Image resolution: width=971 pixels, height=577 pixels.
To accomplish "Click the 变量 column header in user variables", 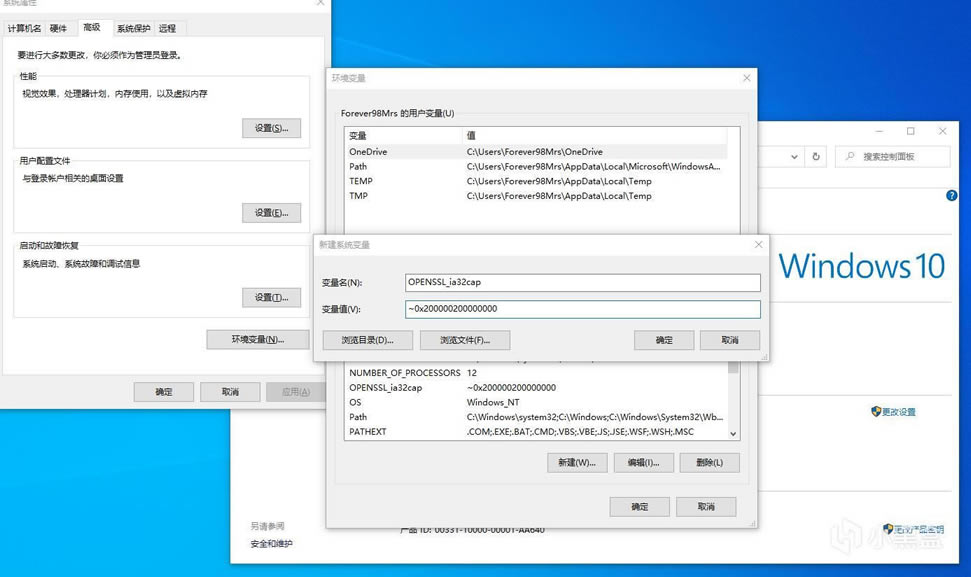I will 403,136.
